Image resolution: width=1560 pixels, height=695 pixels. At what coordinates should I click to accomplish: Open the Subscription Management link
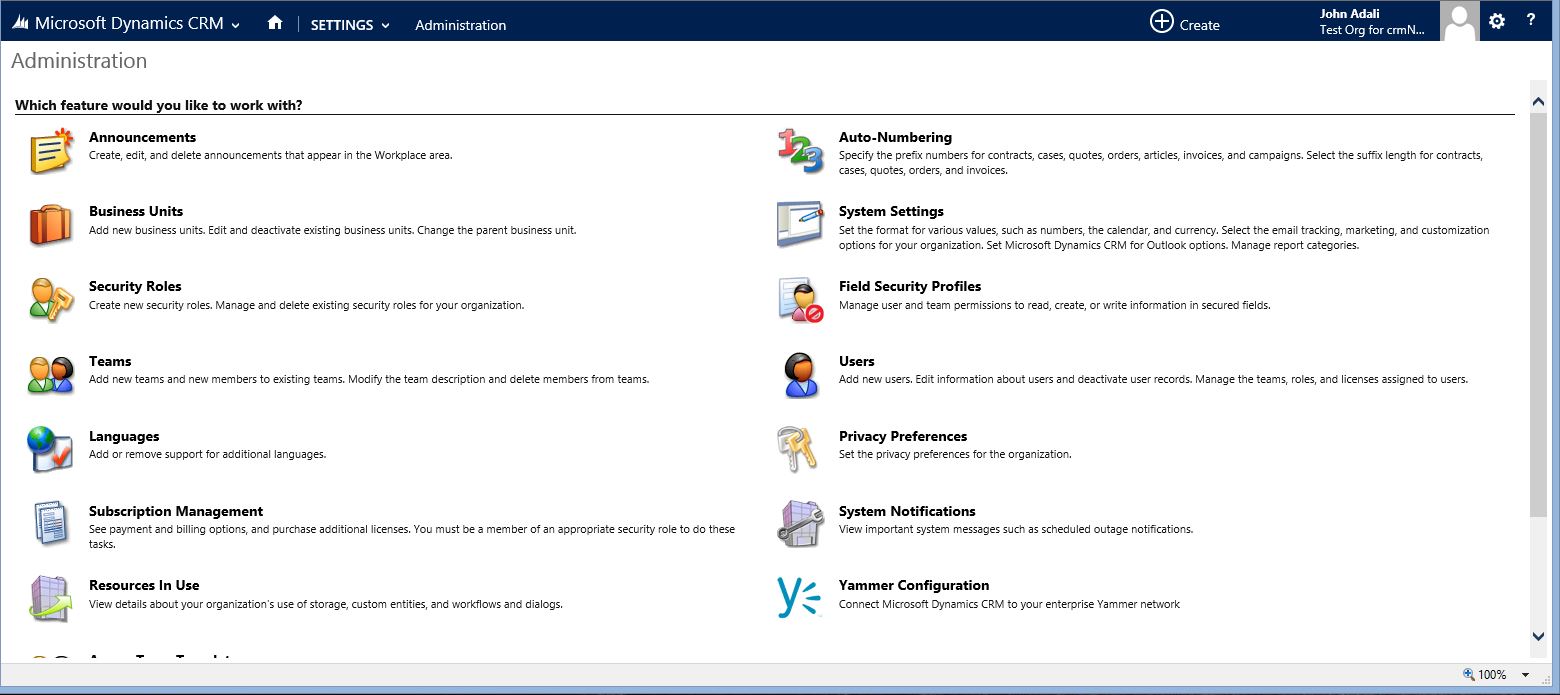click(175, 511)
